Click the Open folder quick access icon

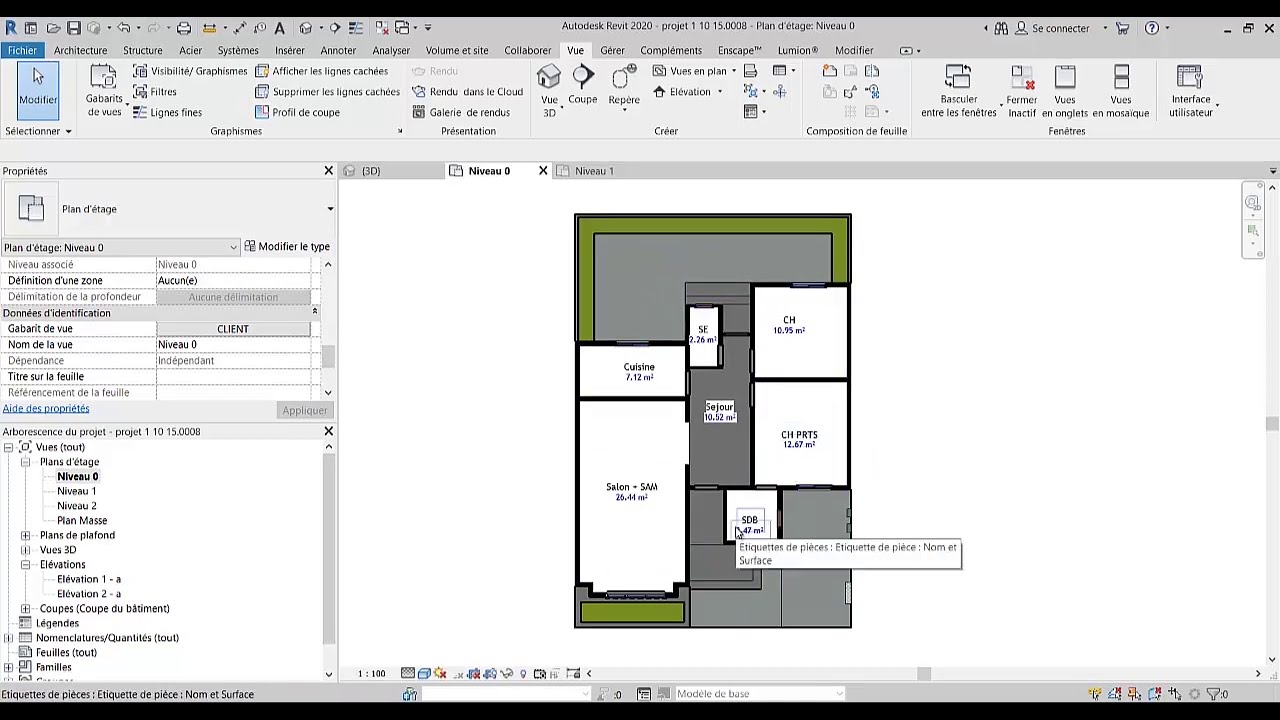click(53, 28)
